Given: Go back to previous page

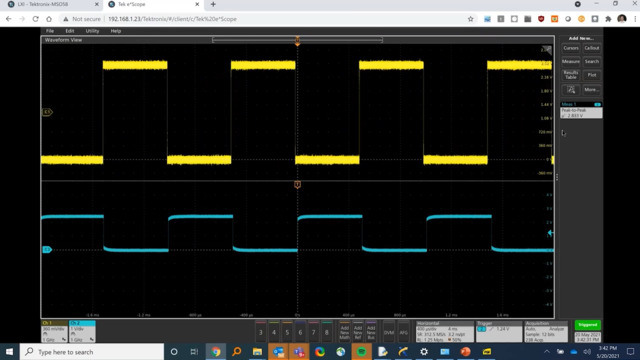Looking at the screenshot, I should [9, 19].
